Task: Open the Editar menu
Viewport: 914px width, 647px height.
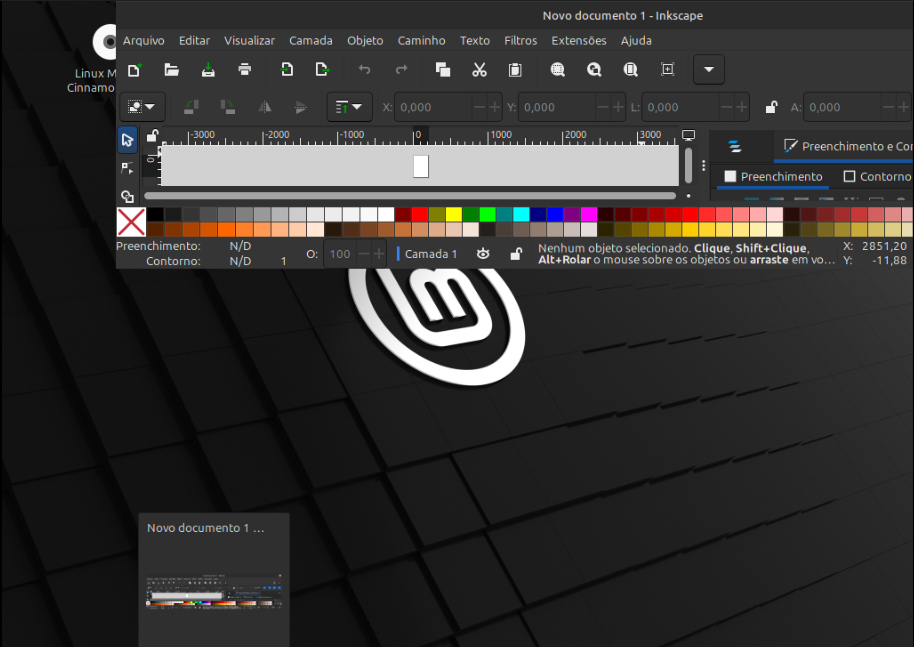Action: 194,41
